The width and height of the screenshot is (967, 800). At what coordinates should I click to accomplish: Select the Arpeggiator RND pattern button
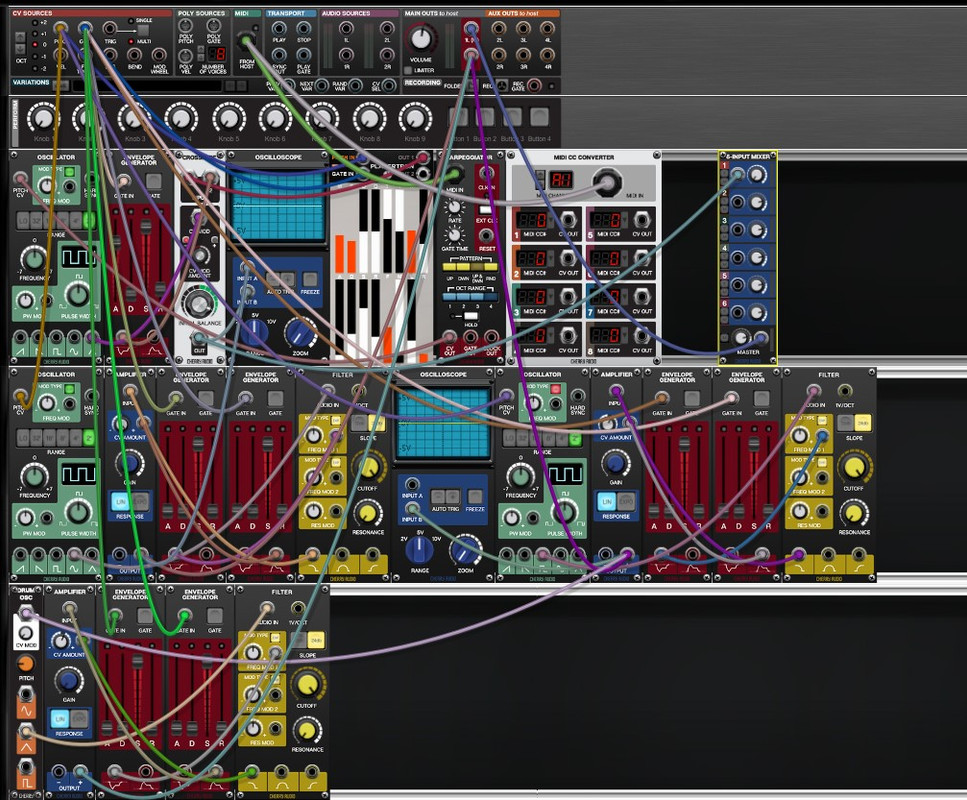(491, 267)
